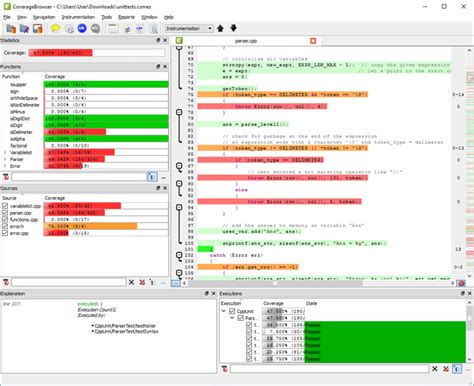Viewport: 474px width, 386px height.
Task: Open the Navigation menu
Action: coord(44,17)
